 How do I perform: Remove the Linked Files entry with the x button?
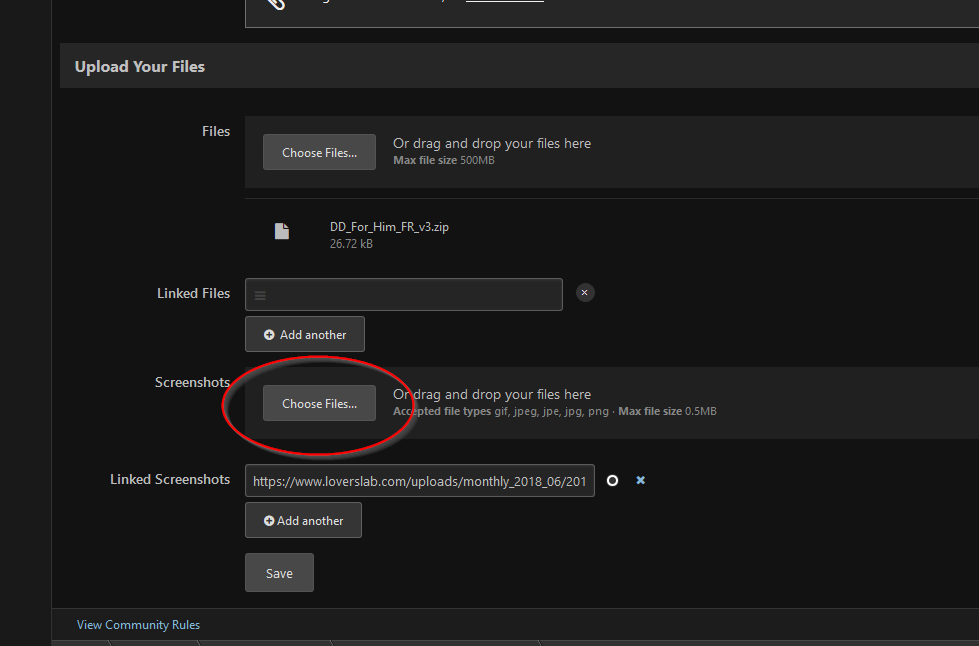[585, 293]
